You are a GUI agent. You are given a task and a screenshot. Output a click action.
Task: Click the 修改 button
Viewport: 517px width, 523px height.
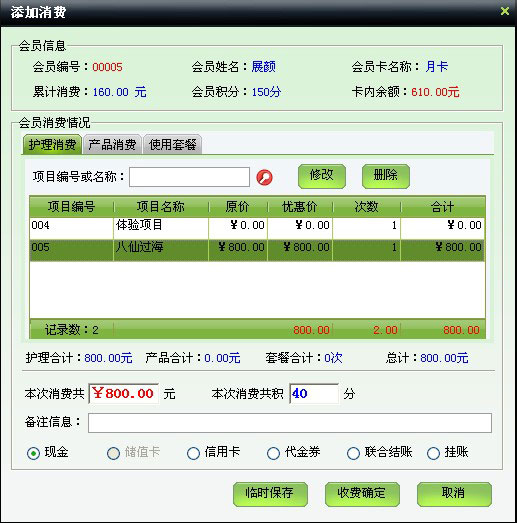click(322, 176)
